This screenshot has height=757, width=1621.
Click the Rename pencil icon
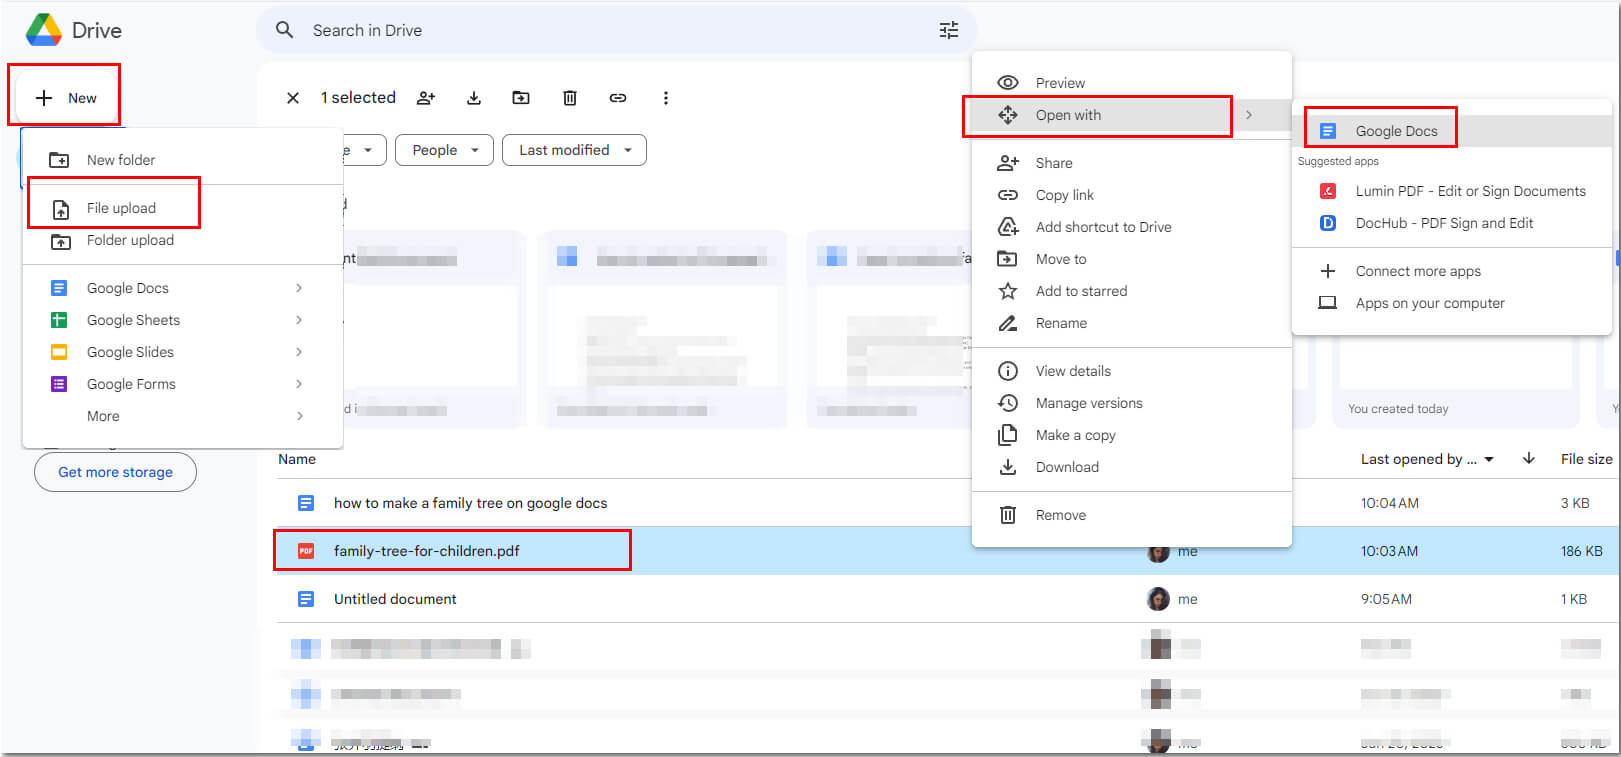tap(1008, 323)
